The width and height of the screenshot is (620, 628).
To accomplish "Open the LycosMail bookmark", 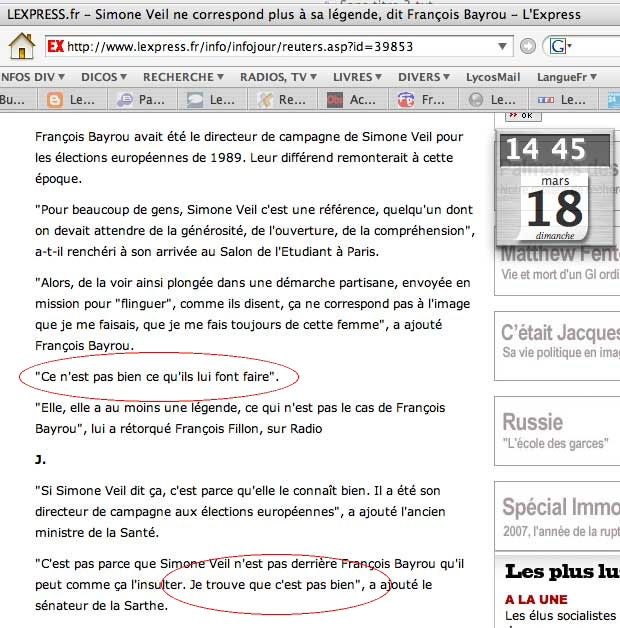I will (493, 77).
